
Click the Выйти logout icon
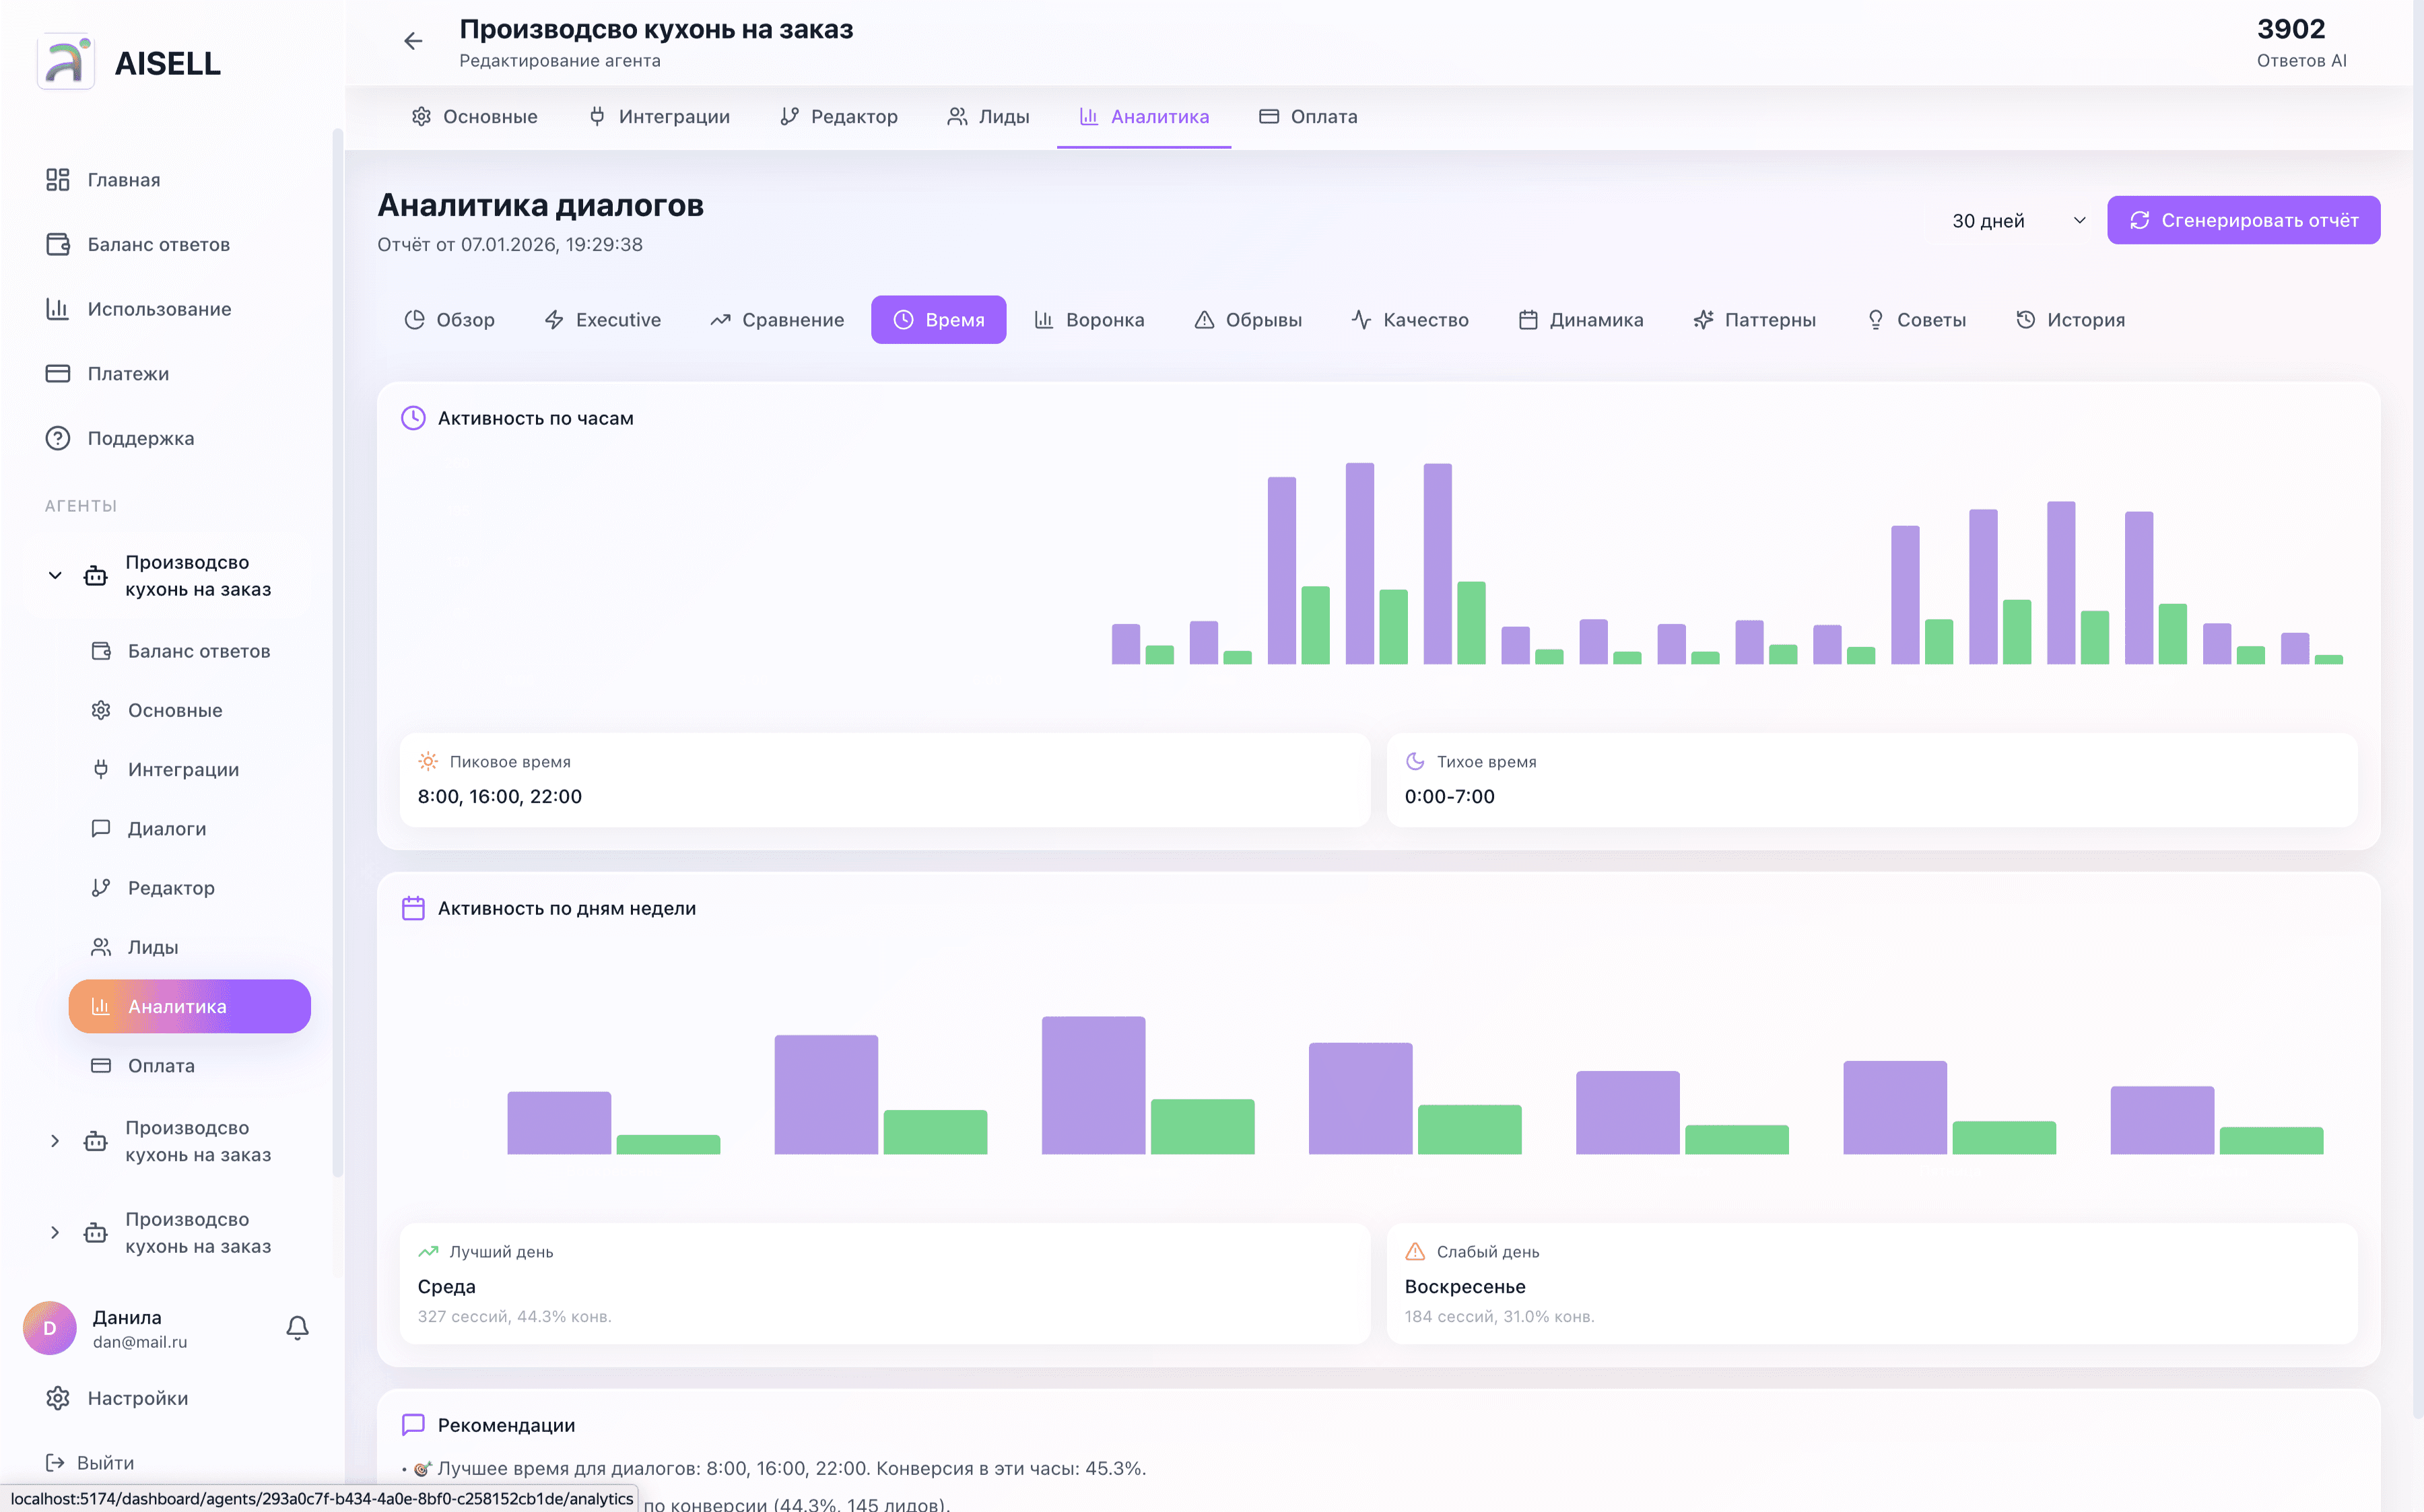pyautogui.click(x=55, y=1462)
